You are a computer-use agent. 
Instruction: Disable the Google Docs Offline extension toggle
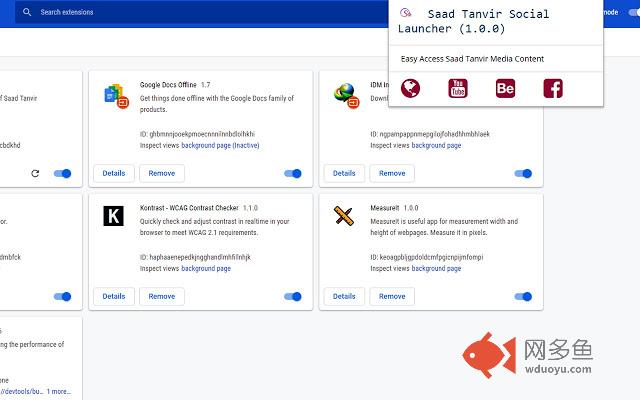[x=293, y=173]
